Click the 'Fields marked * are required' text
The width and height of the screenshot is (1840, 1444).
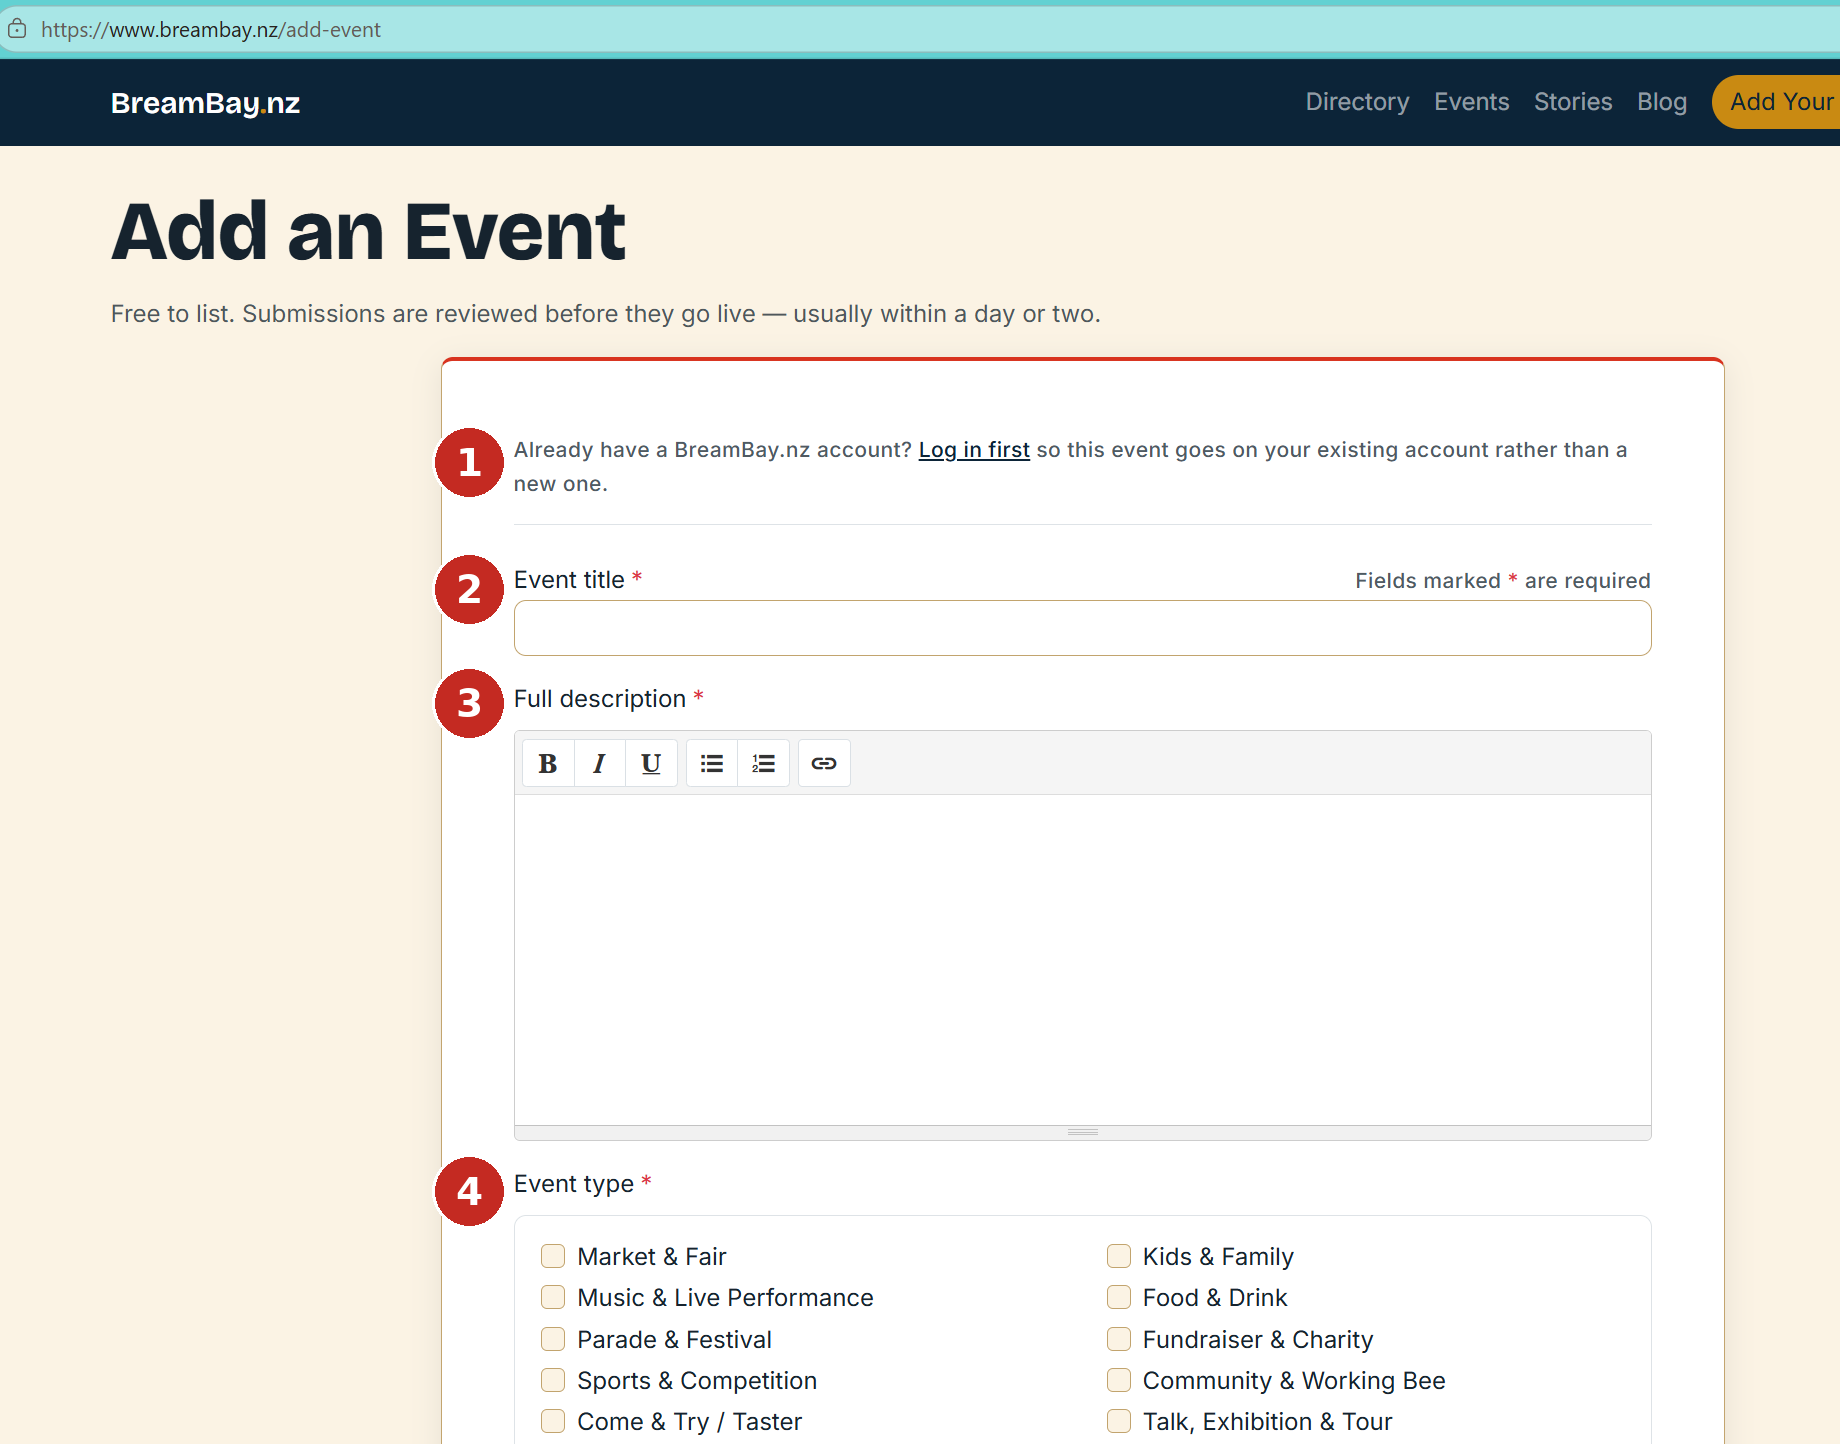click(x=1502, y=581)
